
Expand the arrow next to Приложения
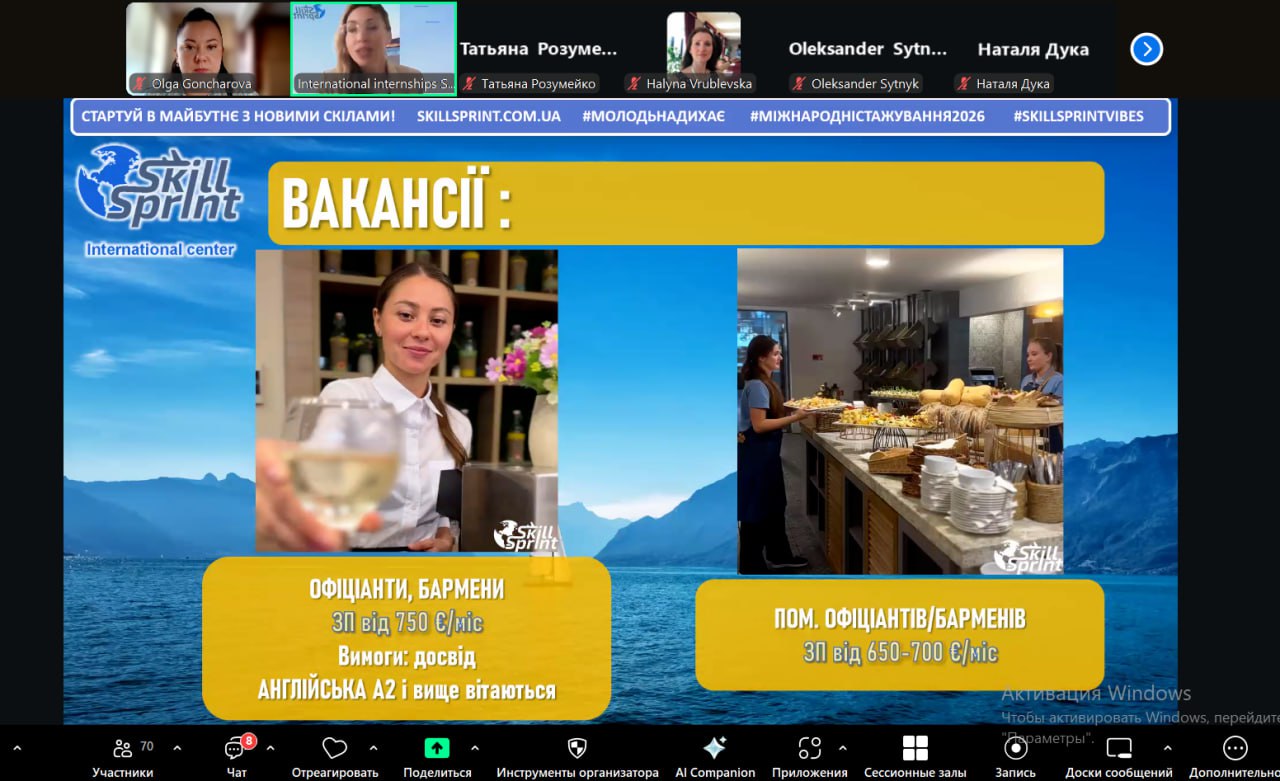point(842,748)
